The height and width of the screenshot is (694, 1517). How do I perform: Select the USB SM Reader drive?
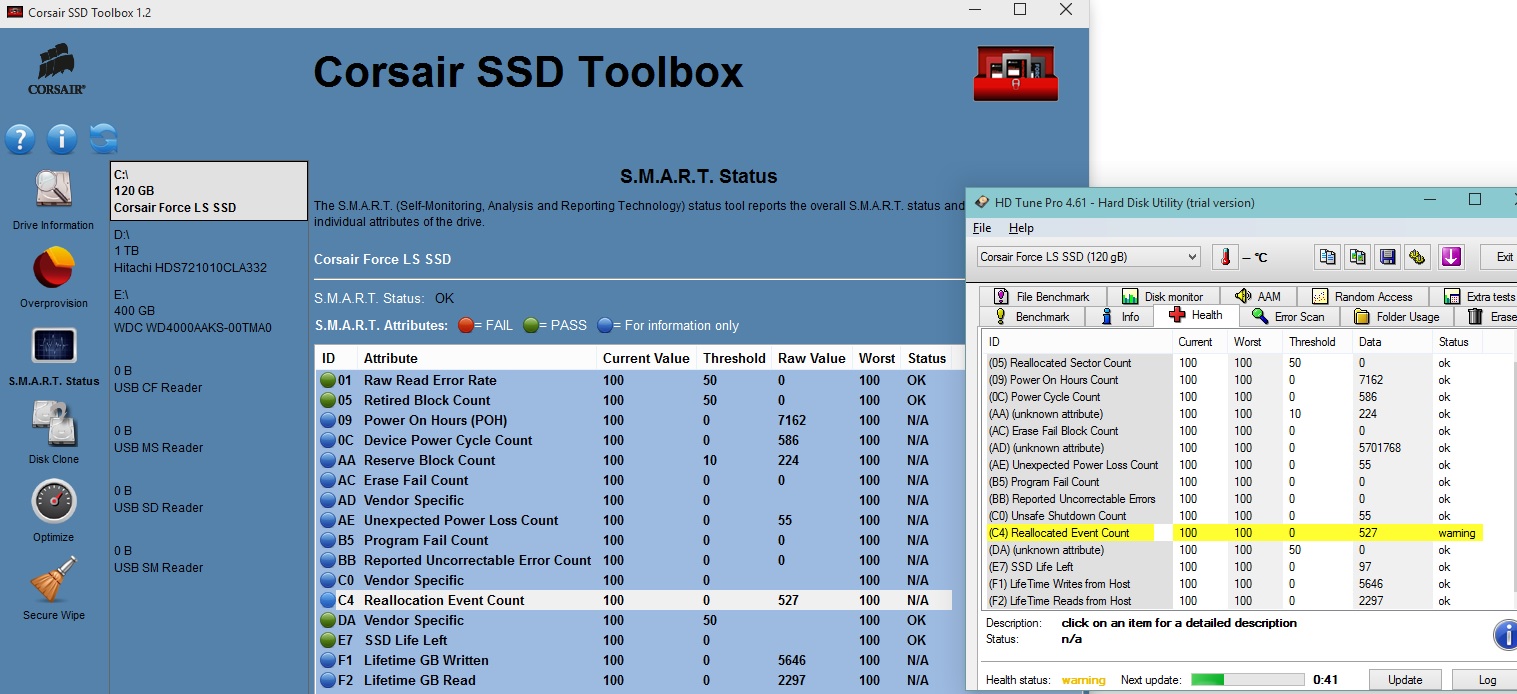pos(208,559)
